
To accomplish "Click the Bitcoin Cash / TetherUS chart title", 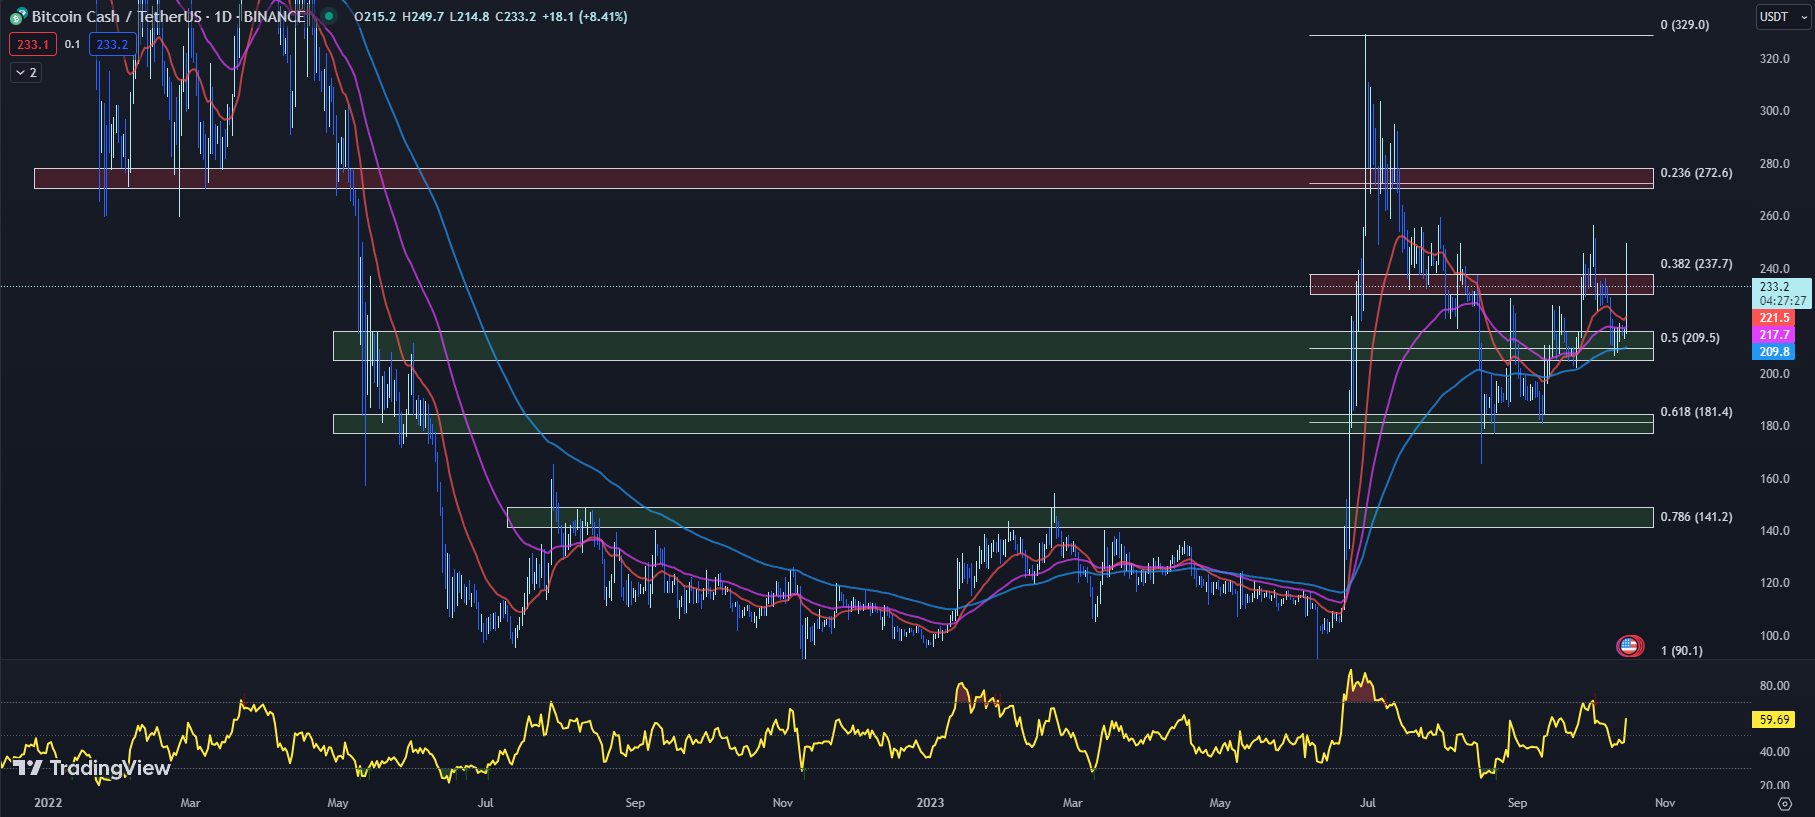I will point(169,16).
